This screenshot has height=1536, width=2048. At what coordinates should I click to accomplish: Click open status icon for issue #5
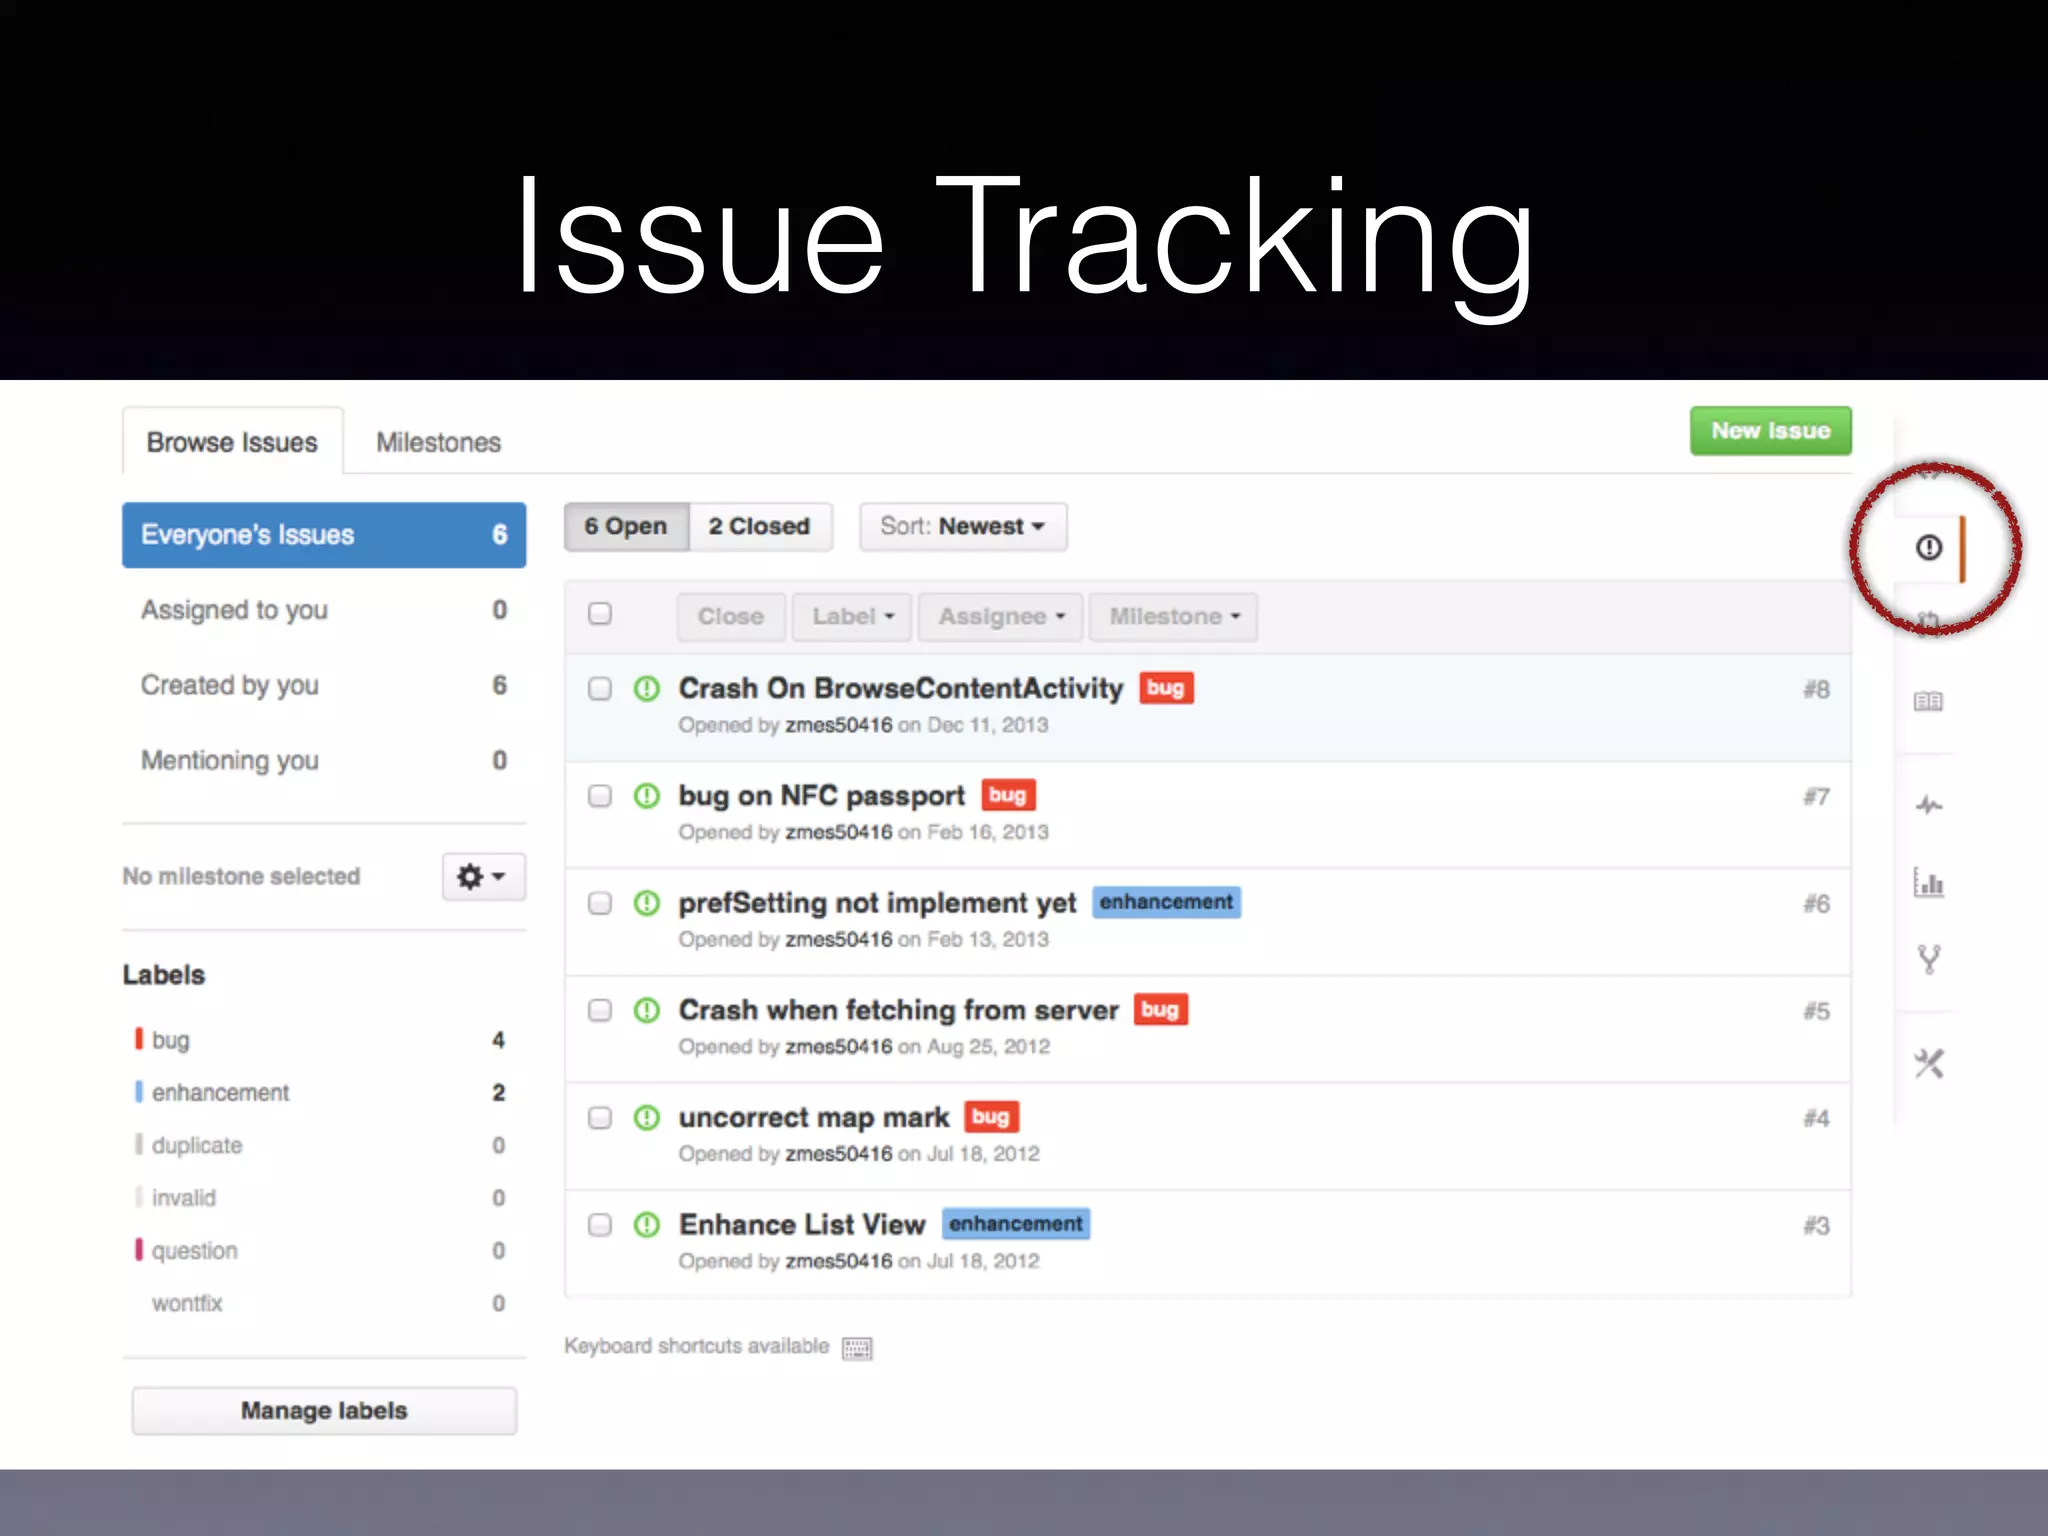(647, 1010)
